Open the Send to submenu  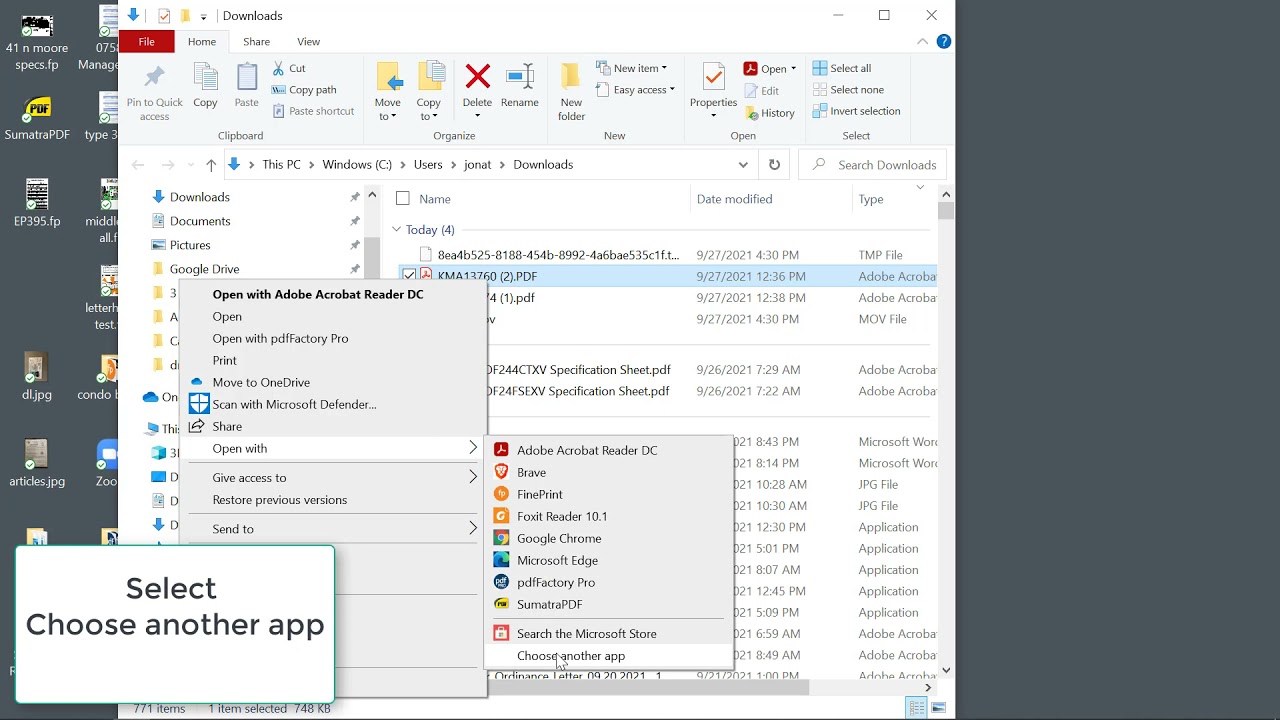click(232, 528)
